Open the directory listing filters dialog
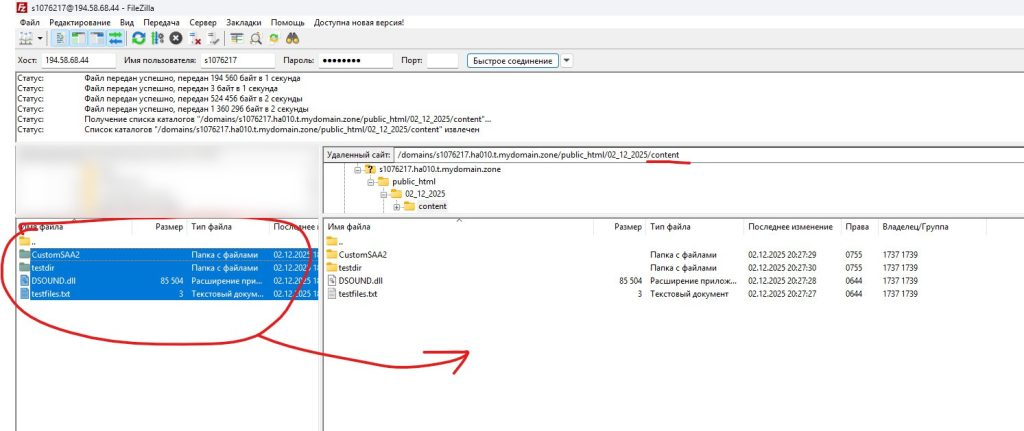The height and width of the screenshot is (431, 1024). coord(237,38)
